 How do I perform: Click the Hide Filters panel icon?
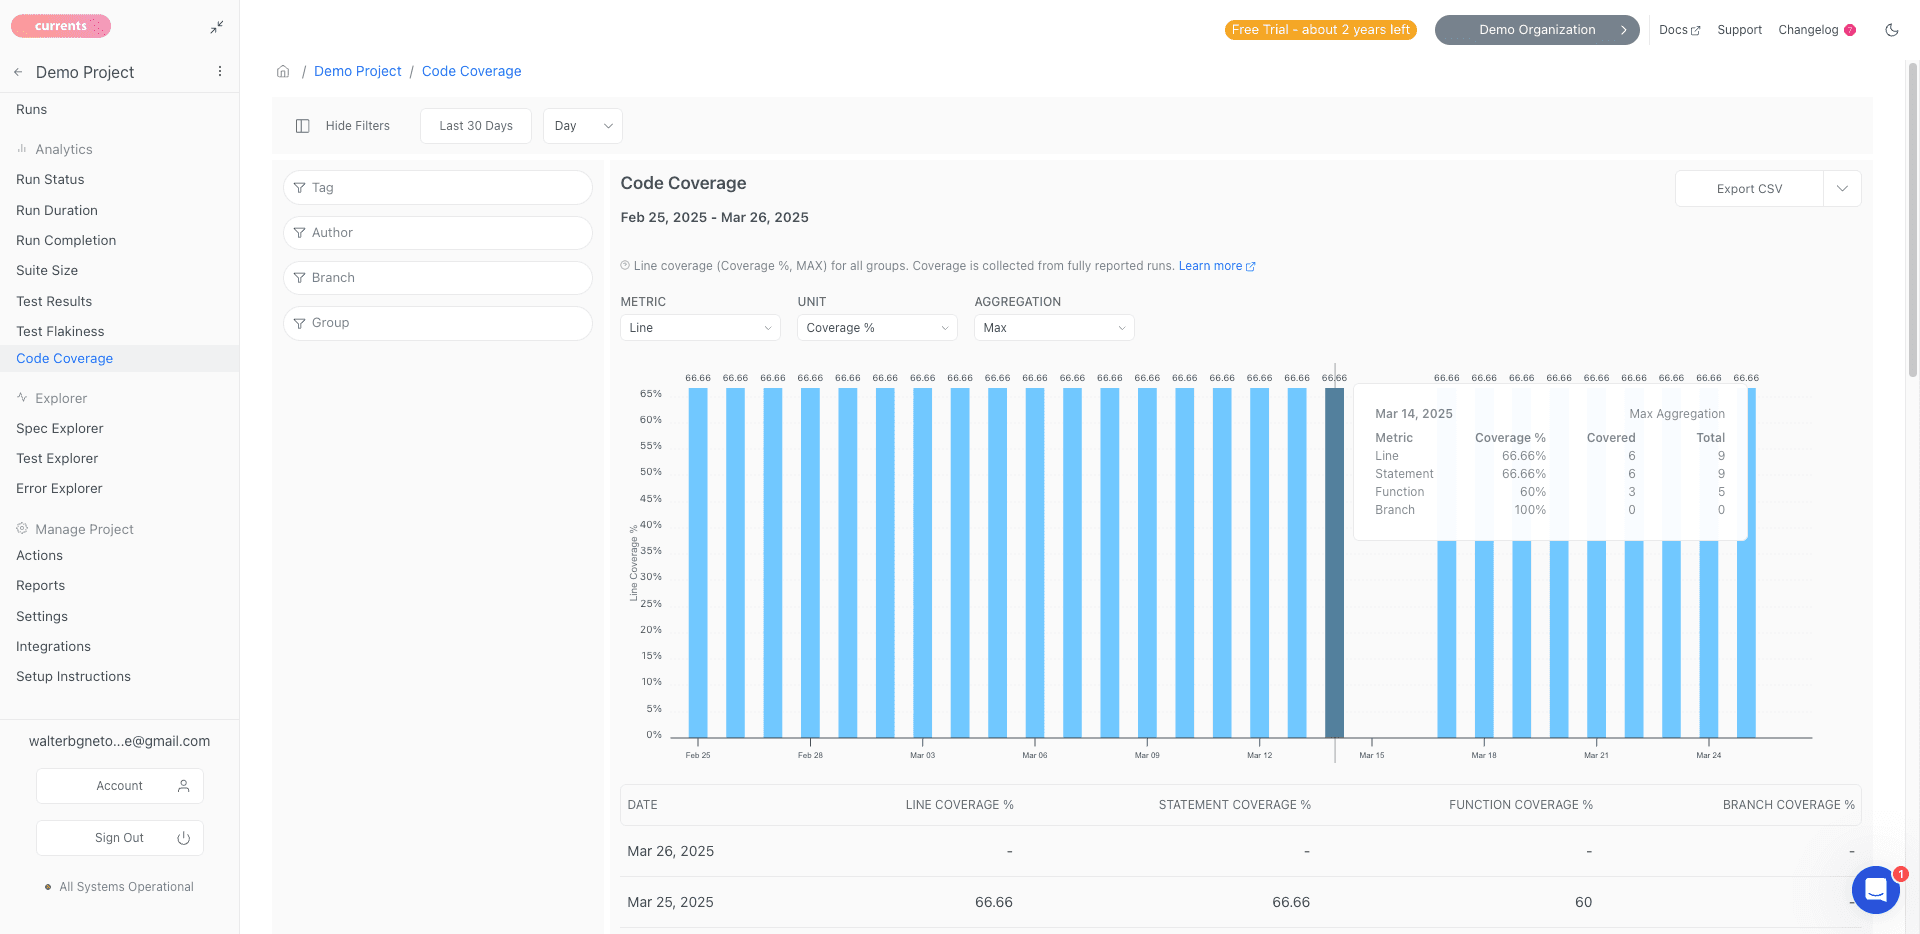[x=303, y=126]
